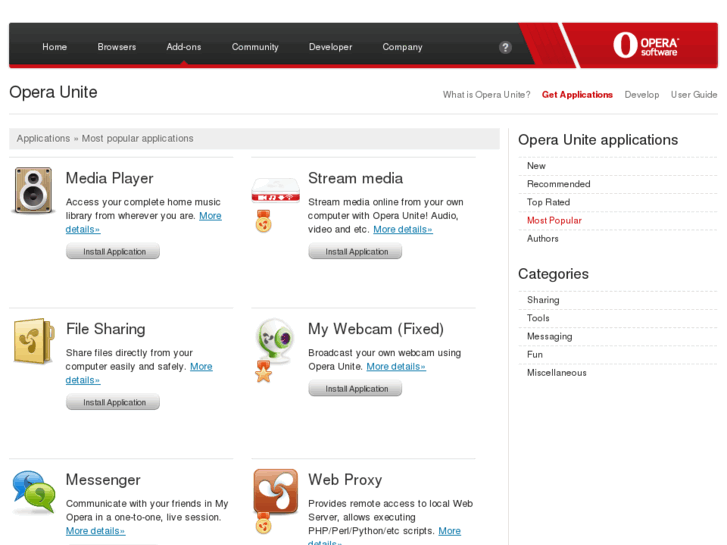Click the Opera Unite page heading

[53, 92]
